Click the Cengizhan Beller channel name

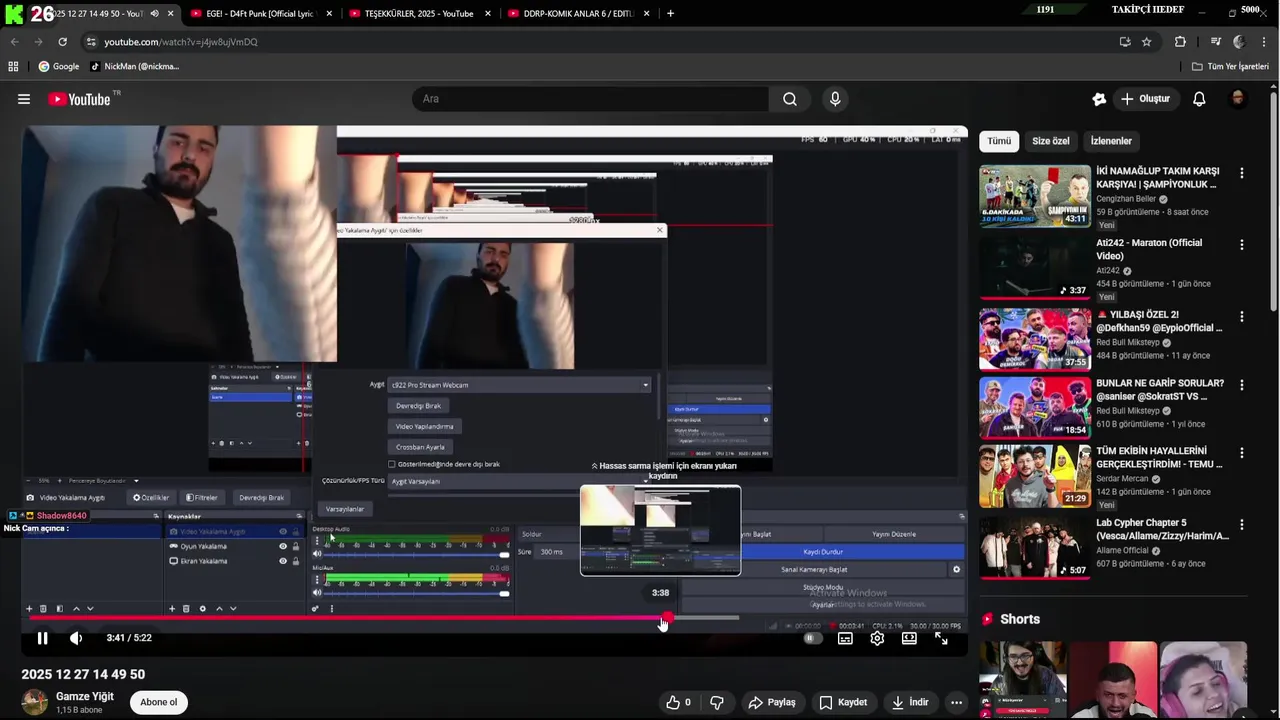(1126, 199)
